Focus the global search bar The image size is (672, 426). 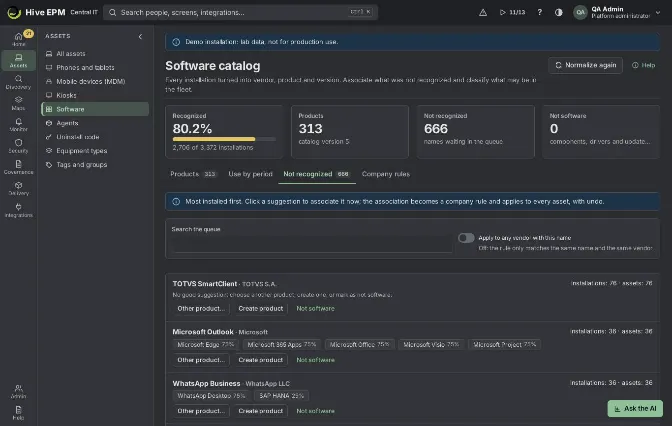point(240,12)
